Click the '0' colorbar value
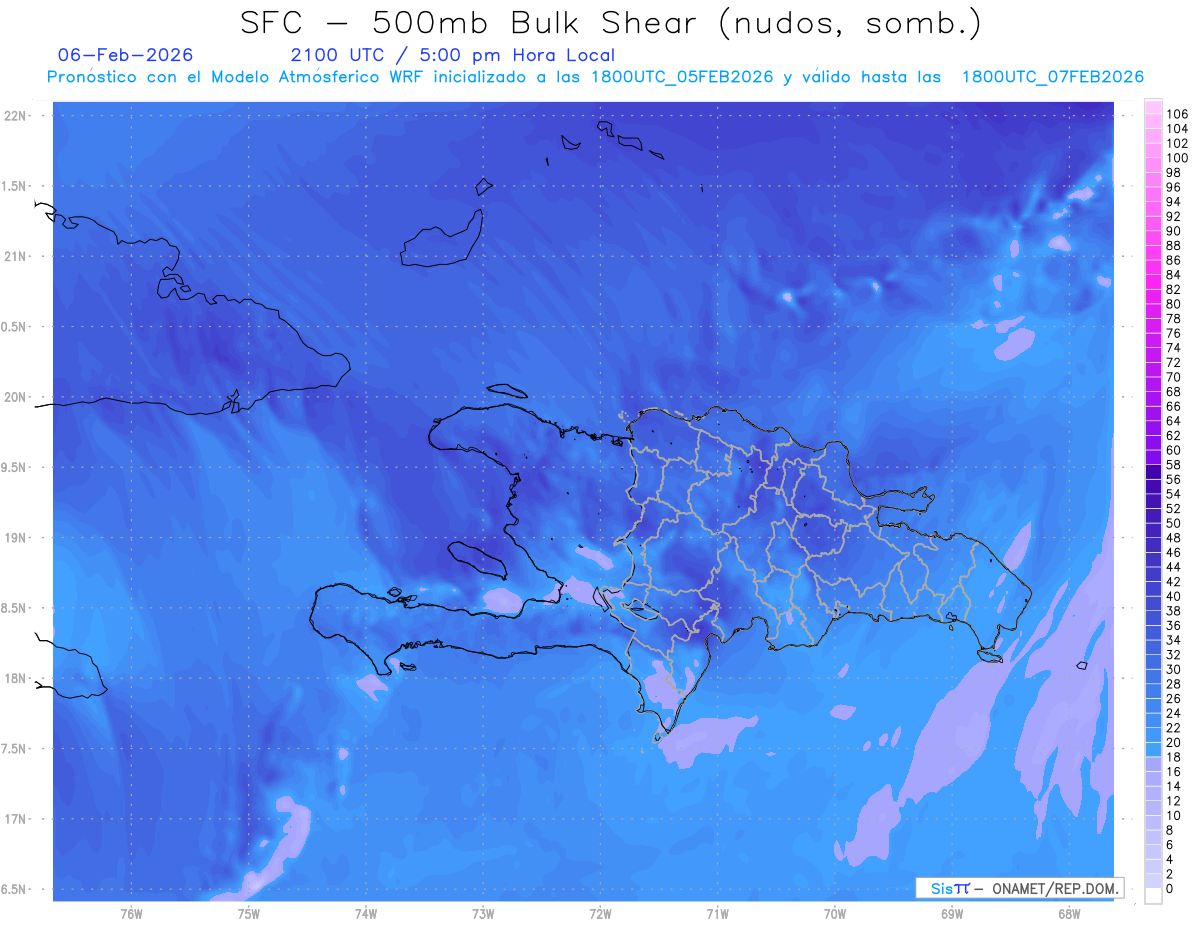This screenshot has height=927, width=1200. pyautogui.click(x=1170, y=889)
